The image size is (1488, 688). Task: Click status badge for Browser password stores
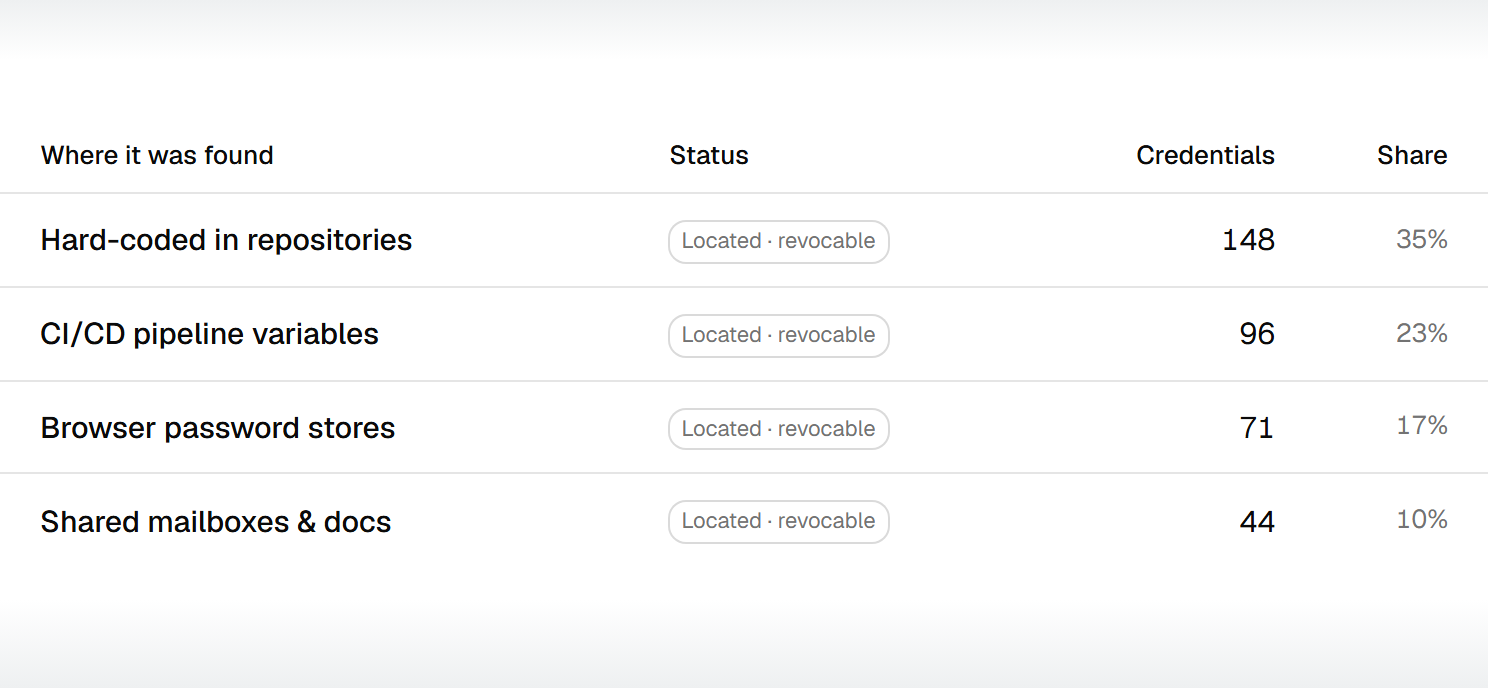point(779,429)
